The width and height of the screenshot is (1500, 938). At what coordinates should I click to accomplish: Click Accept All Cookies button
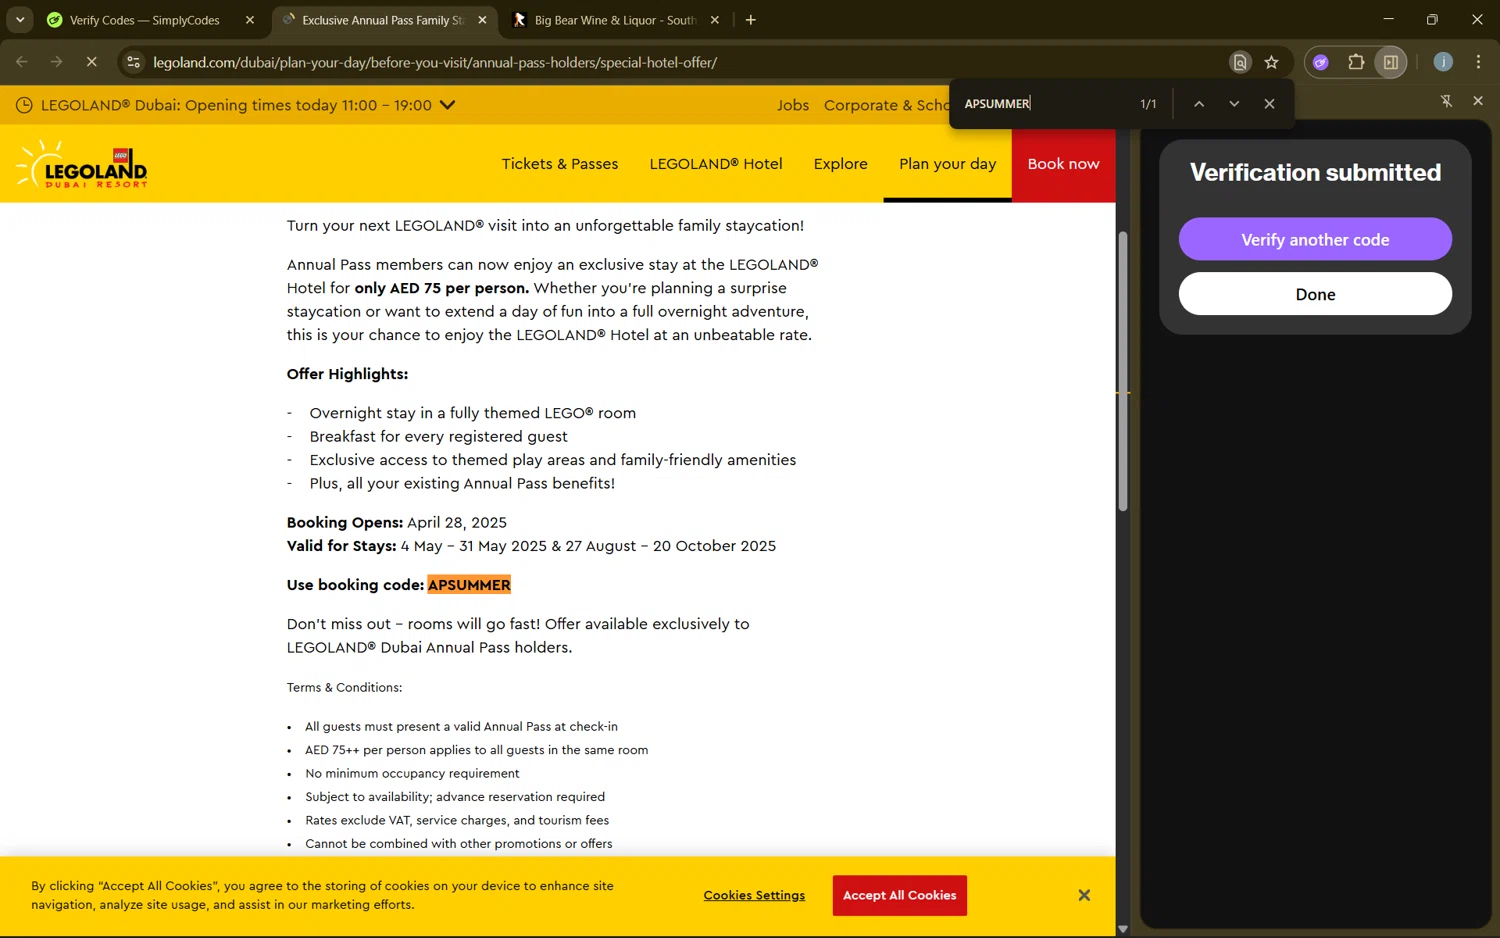900,895
